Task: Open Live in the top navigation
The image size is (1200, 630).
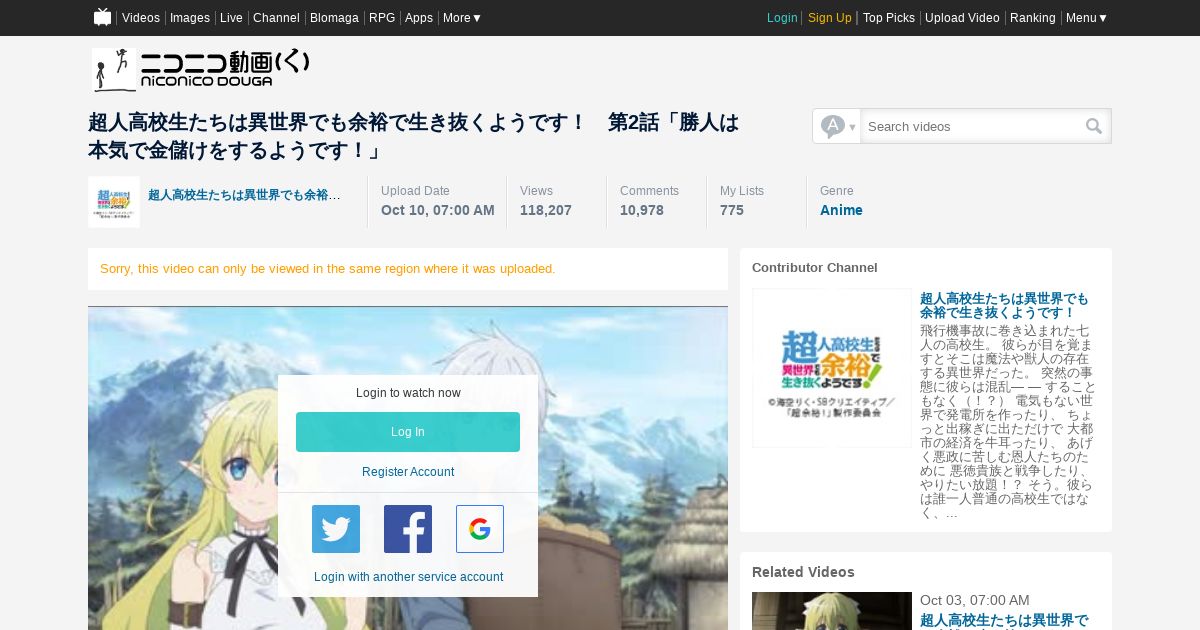Action: point(231,18)
